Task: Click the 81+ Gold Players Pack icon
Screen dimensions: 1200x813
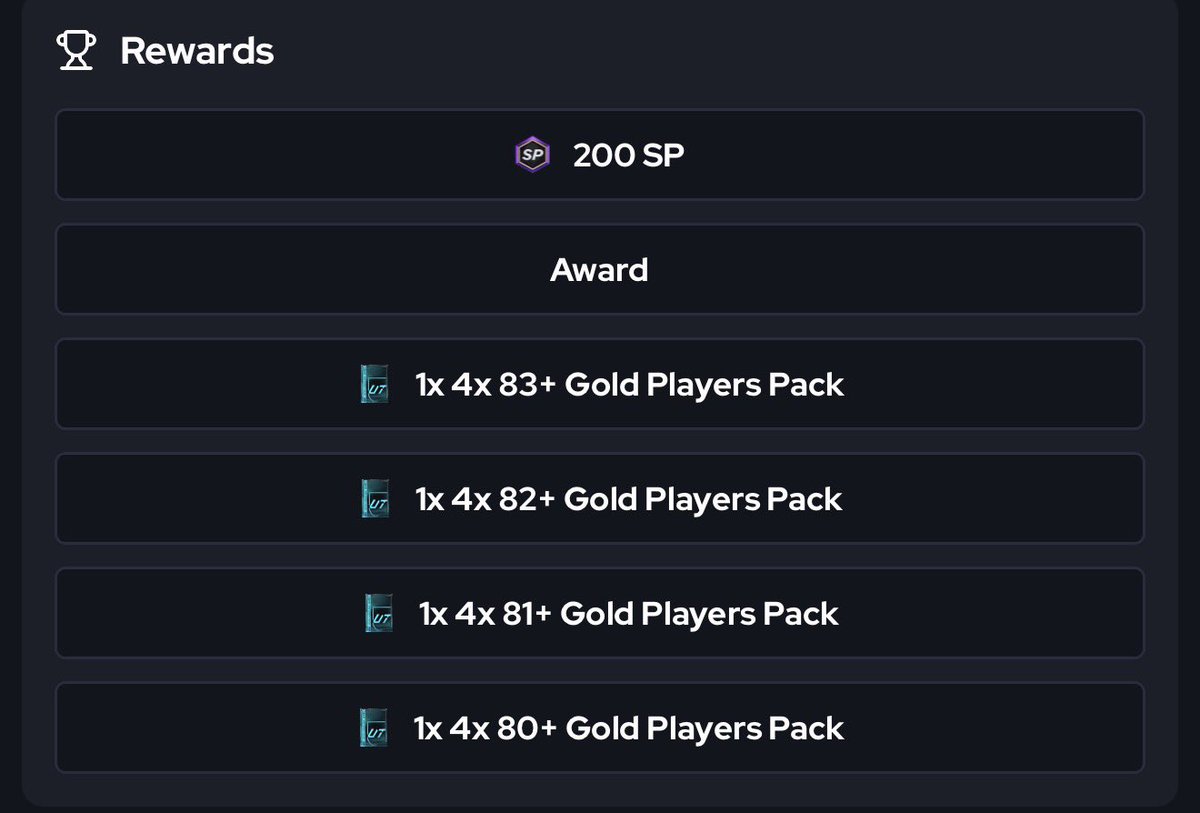Action: 378,613
